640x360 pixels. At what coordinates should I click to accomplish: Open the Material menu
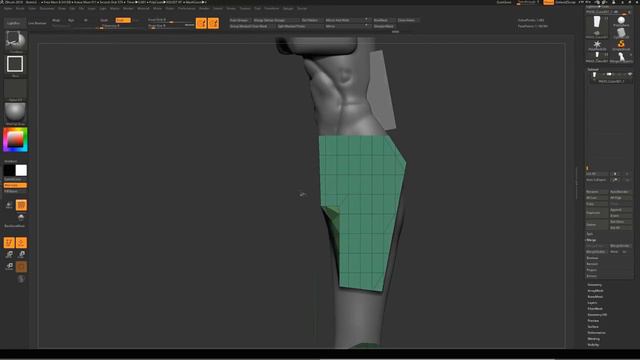(143, 8)
